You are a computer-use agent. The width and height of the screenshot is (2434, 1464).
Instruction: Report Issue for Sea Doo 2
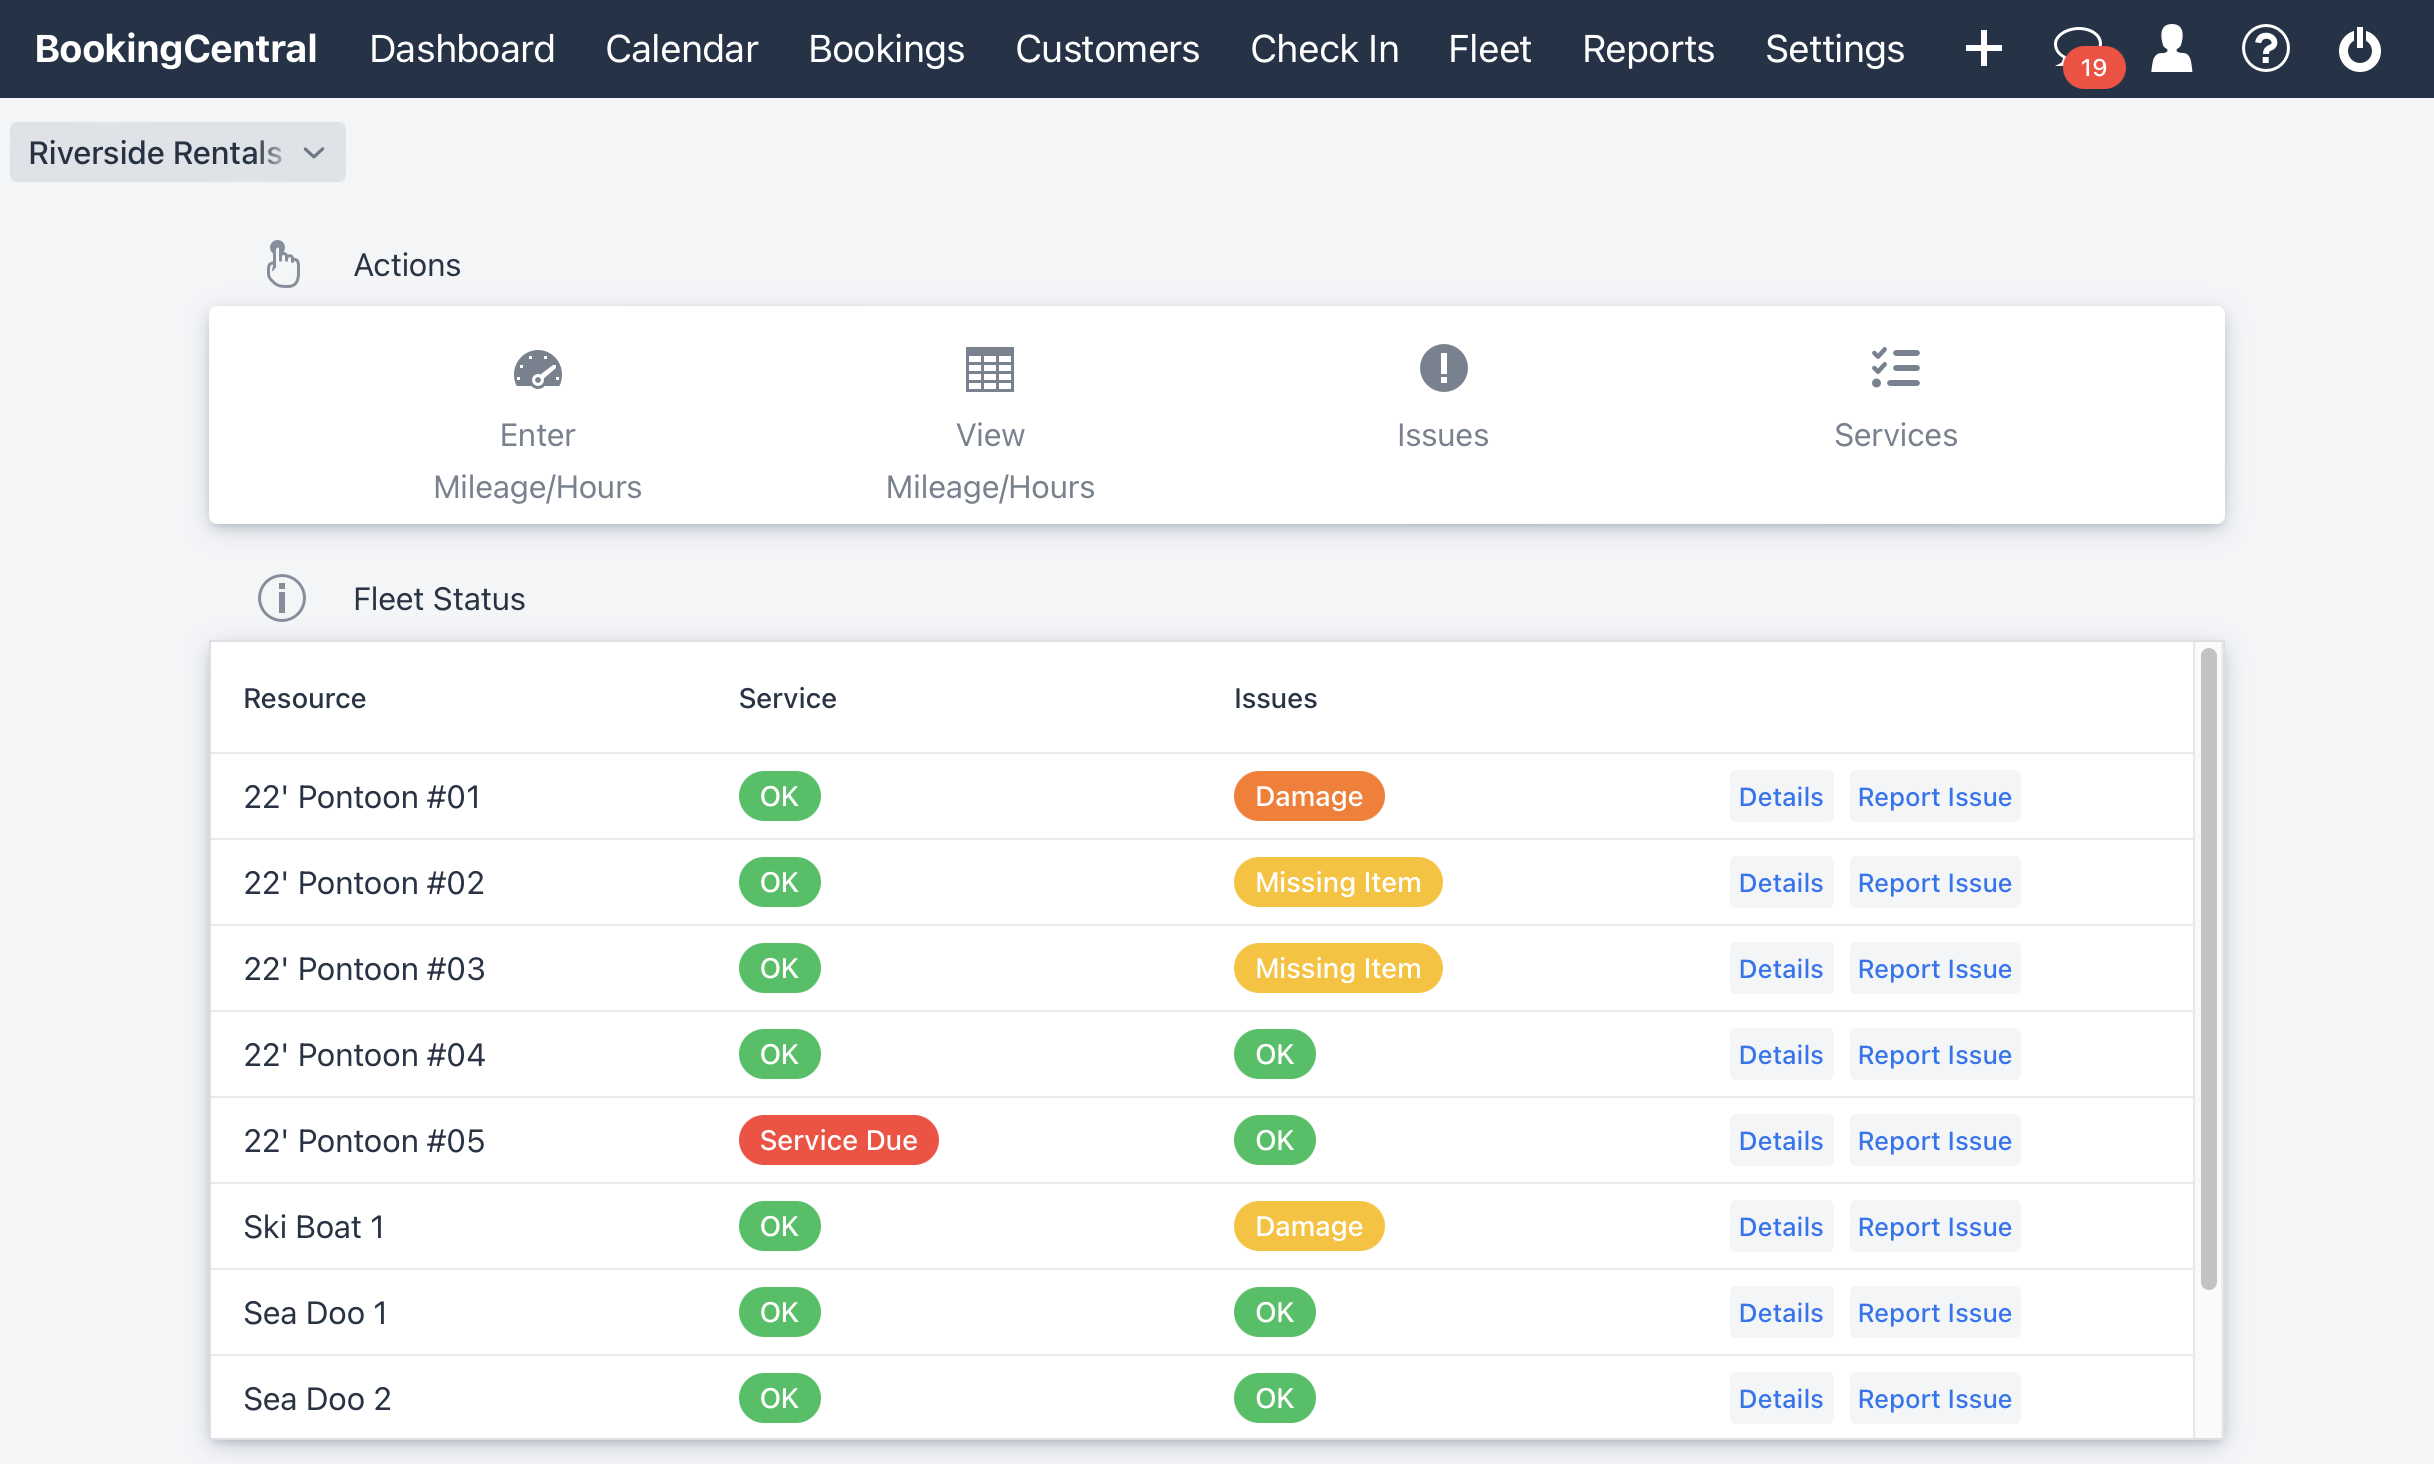point(1935,1398)
